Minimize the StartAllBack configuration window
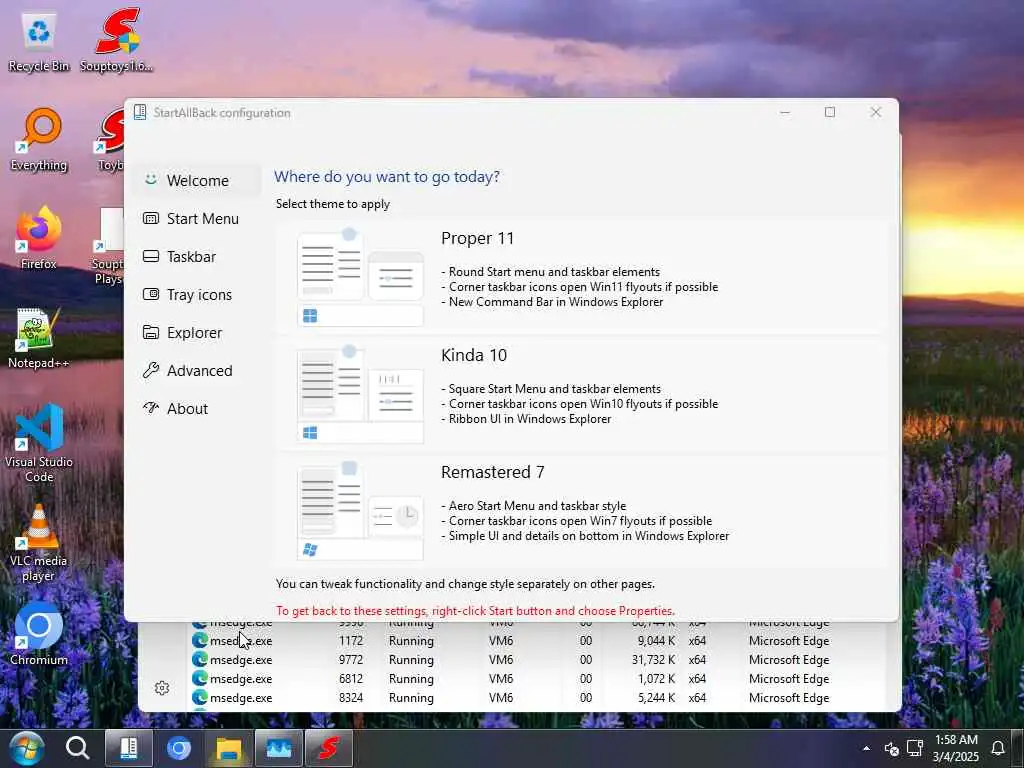Image resolution: width=1024 pixels, height=768 pixels. tap(785, 112)
